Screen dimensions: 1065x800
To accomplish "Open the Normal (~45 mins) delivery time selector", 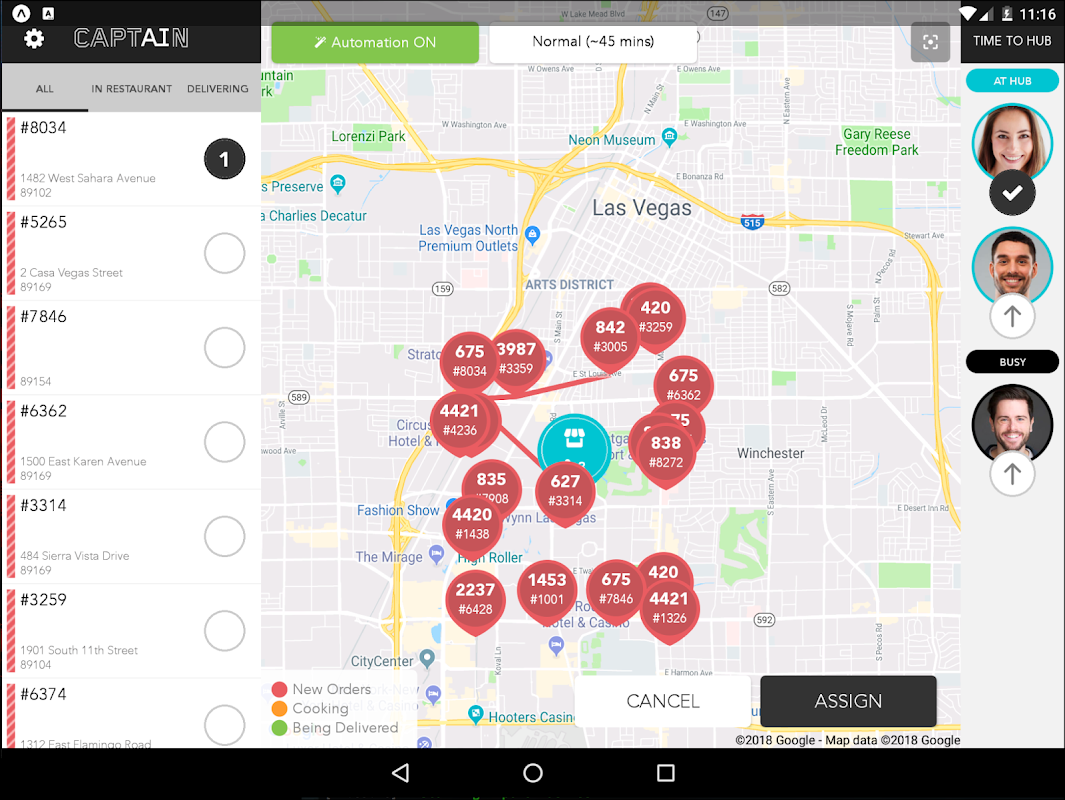I will pos(593,42).
